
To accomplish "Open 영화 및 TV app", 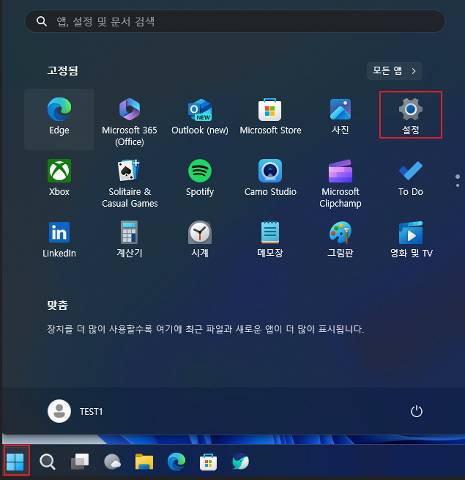I will pos(411,239).
